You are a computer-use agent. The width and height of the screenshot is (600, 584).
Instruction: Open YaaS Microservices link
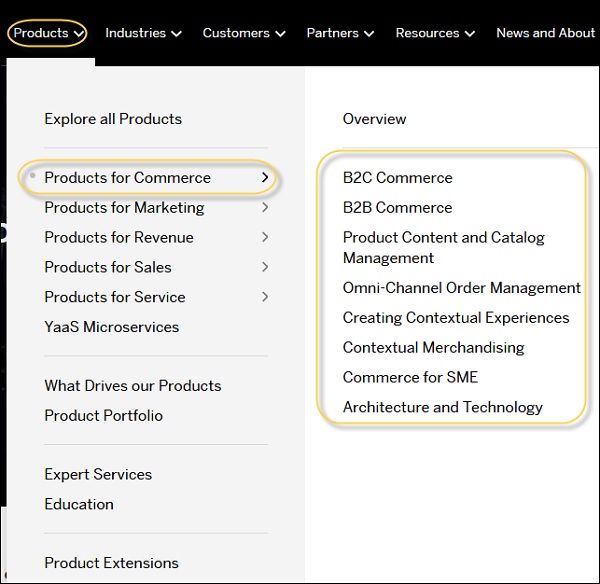point(112,327)
